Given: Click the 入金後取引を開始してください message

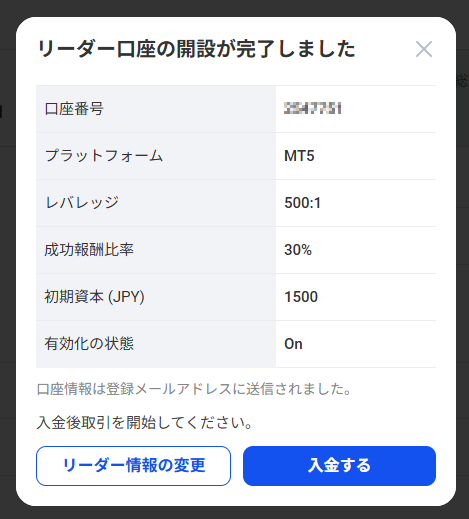Looking at the screenshot, I should 144,423.
